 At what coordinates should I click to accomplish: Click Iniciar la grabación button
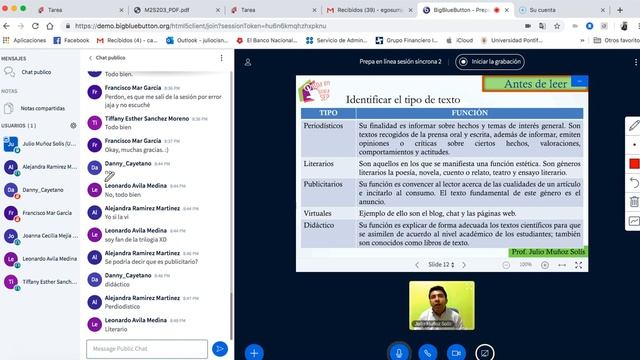[489, 62]
